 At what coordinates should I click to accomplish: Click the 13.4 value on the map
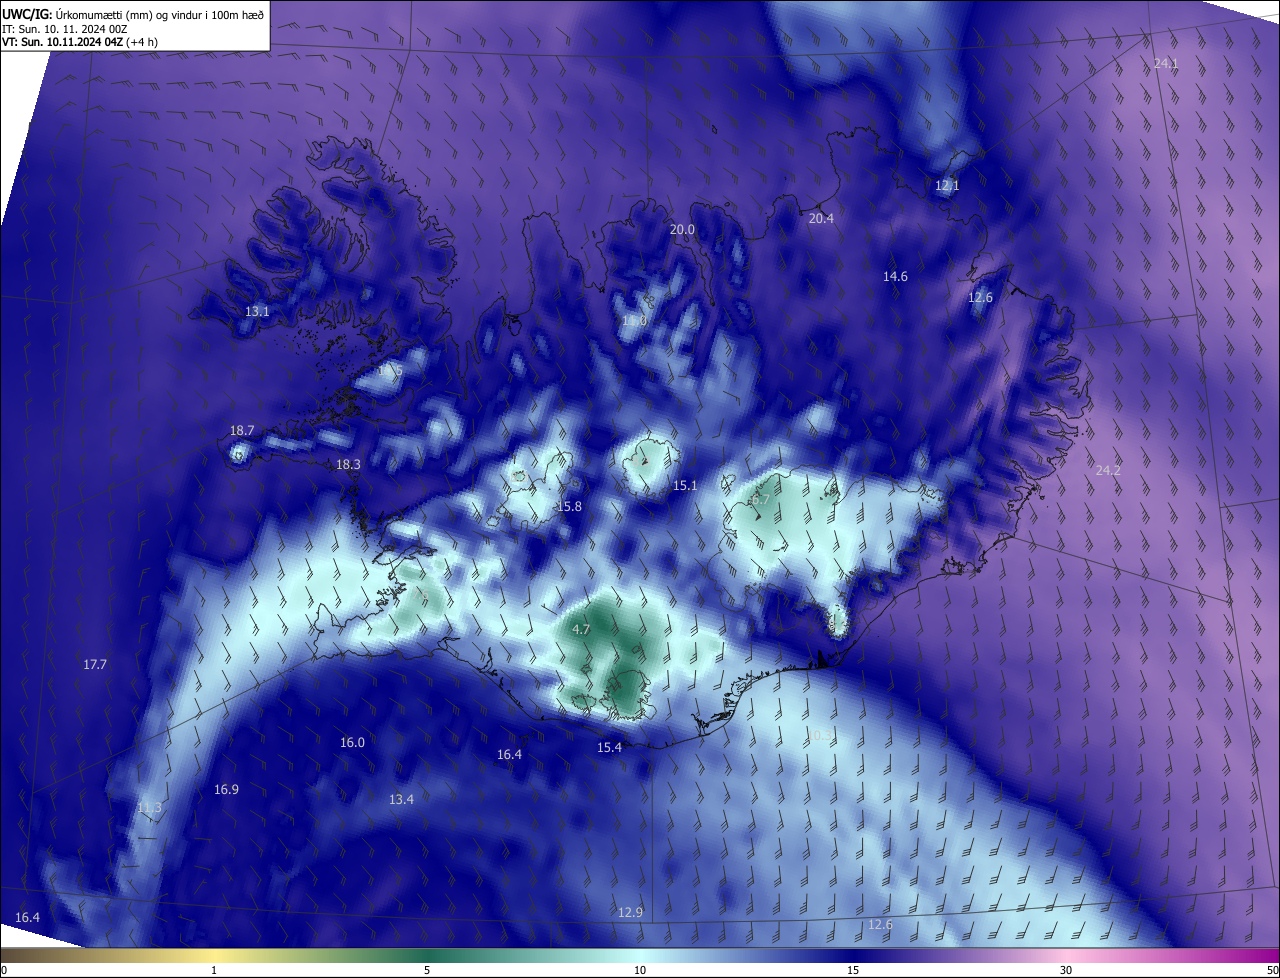[x=401, y=799]
